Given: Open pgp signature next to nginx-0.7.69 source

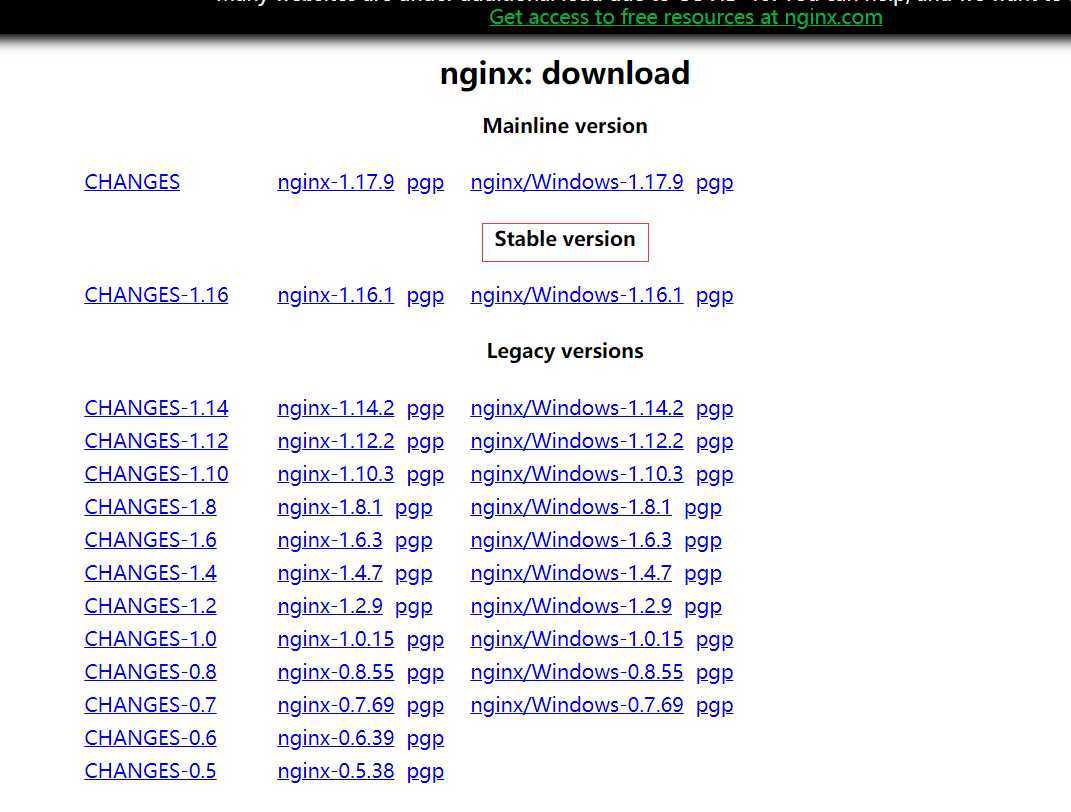Looking at the screenshot, I should tap(425, 705).
